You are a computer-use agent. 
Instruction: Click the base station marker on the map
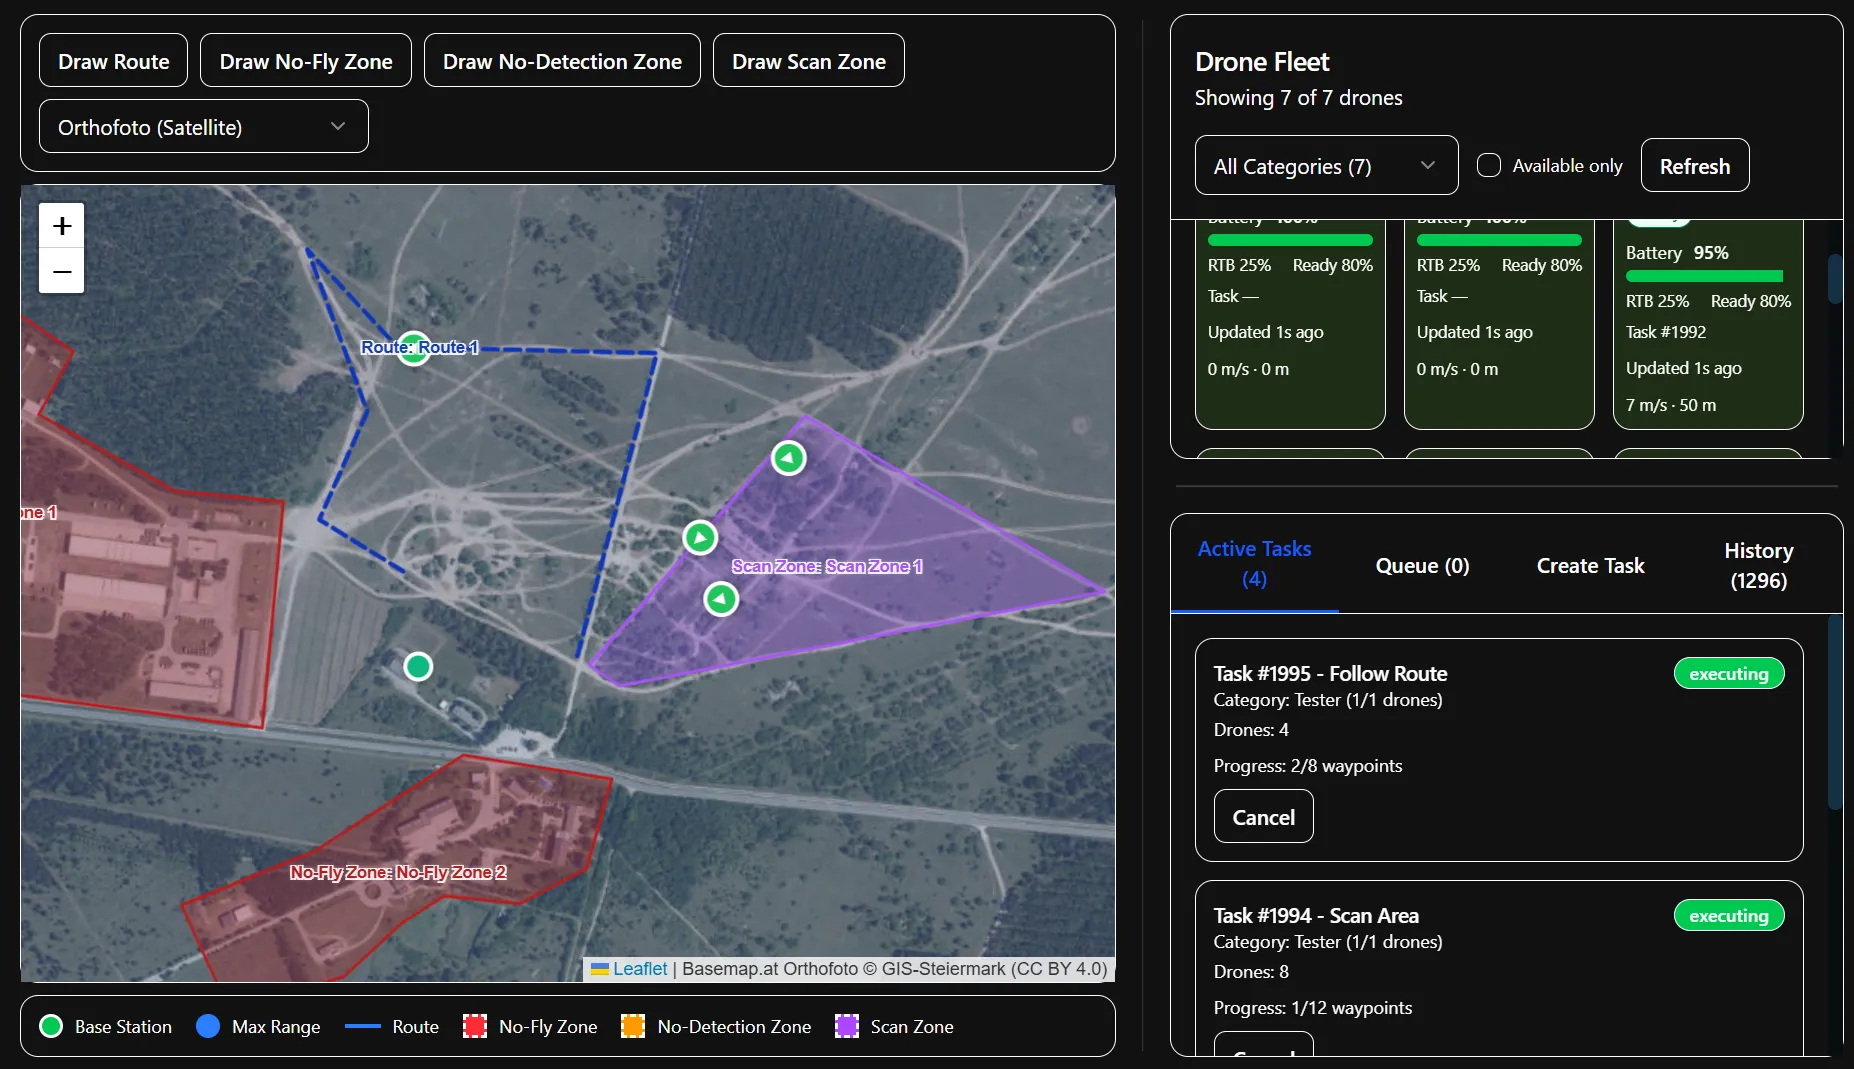[x=418, y=666]
